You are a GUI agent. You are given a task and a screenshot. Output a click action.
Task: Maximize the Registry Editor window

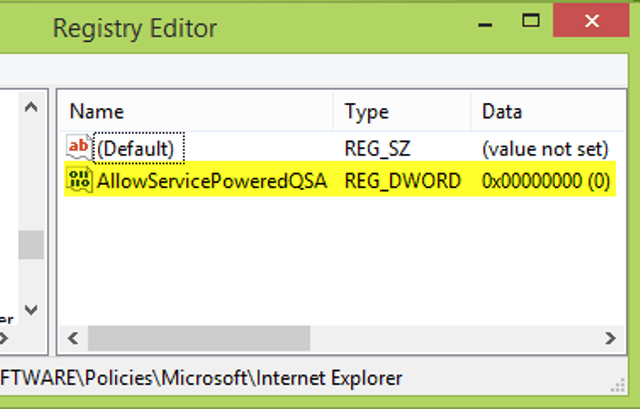click(x=531, y=20)
